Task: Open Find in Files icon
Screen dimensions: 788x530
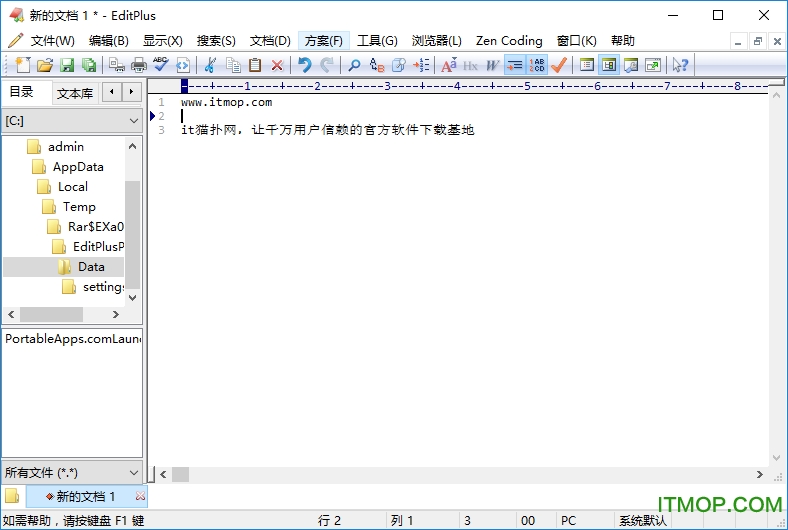Action: pos(399,65)
